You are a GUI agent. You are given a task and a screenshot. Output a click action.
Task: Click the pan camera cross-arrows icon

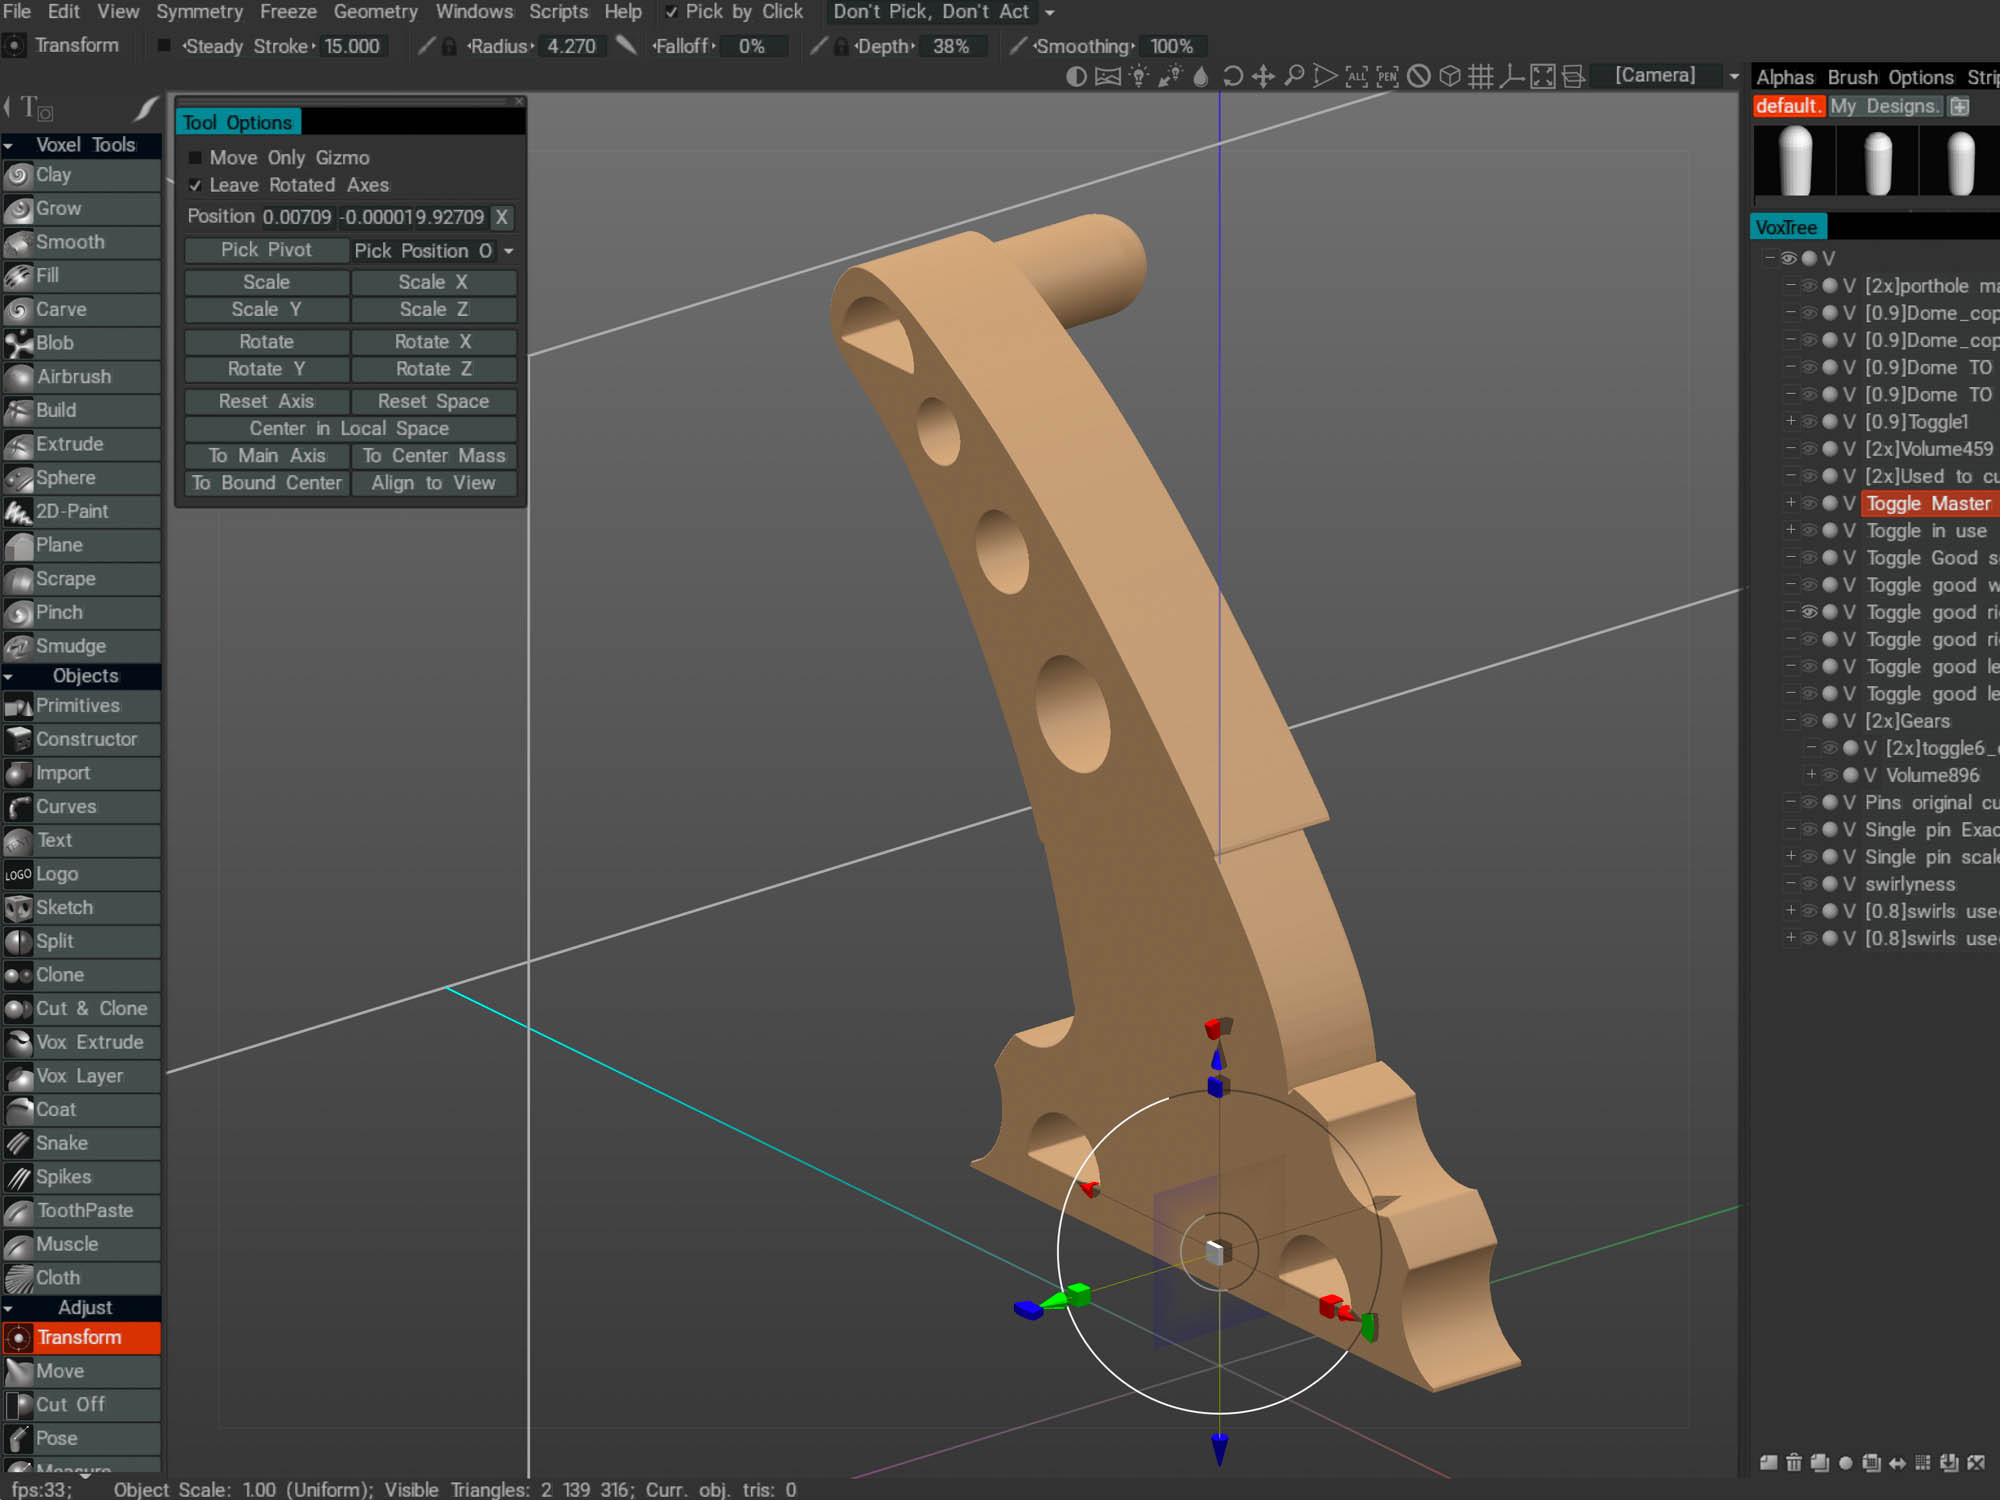coord(1263,76)
